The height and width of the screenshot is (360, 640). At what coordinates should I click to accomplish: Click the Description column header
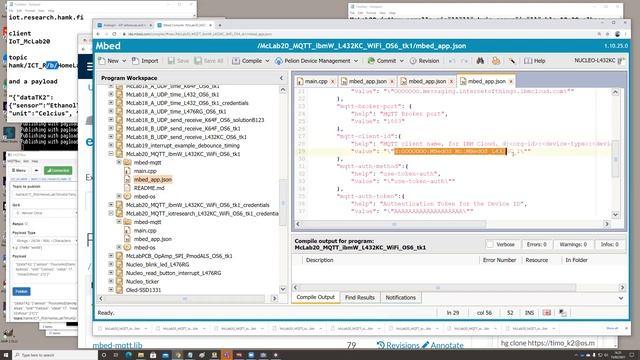(x=319, y=260)
